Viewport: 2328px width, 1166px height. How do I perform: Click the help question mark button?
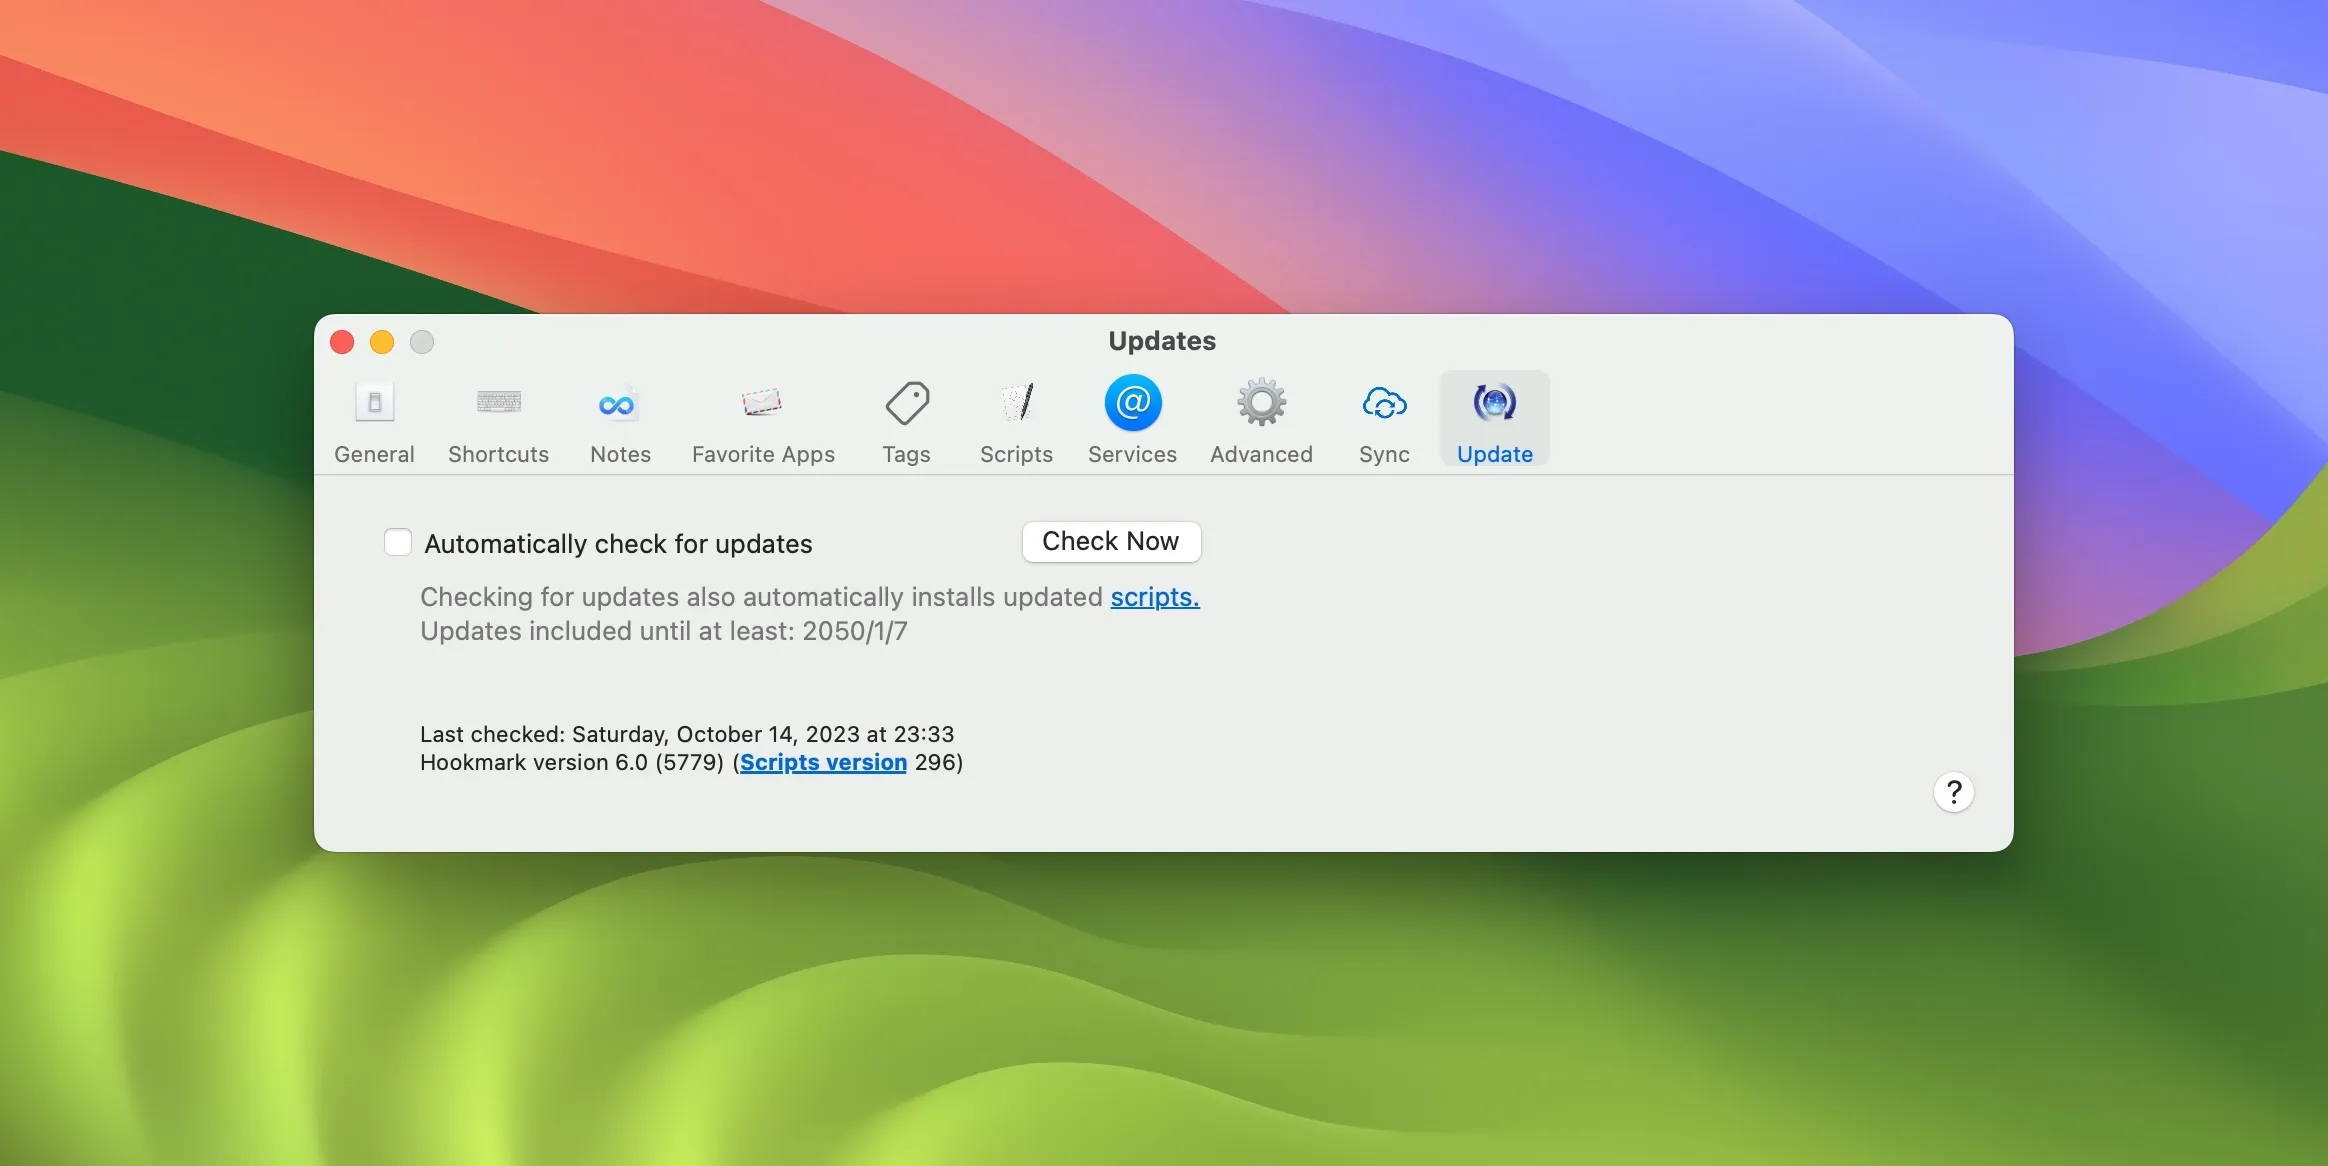1953,791
